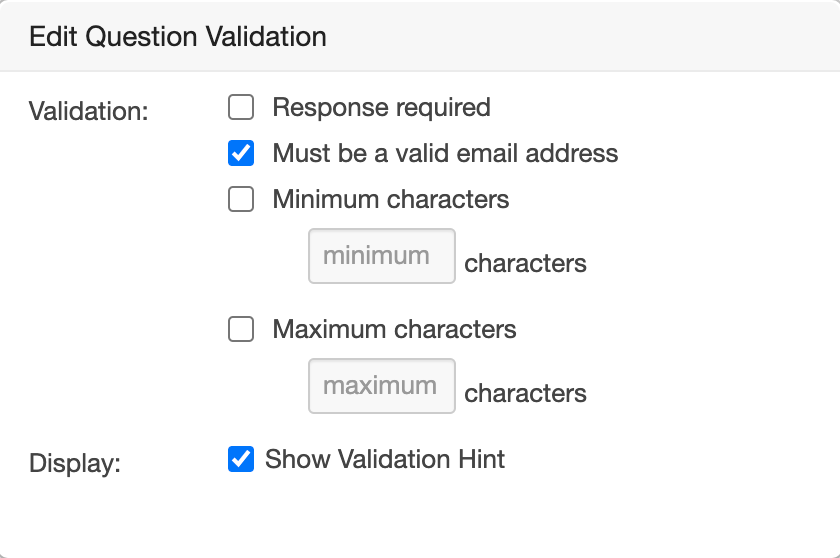Click 'characters' text beside the maximum field
This screenshot has width=840, height=558.
525,394
